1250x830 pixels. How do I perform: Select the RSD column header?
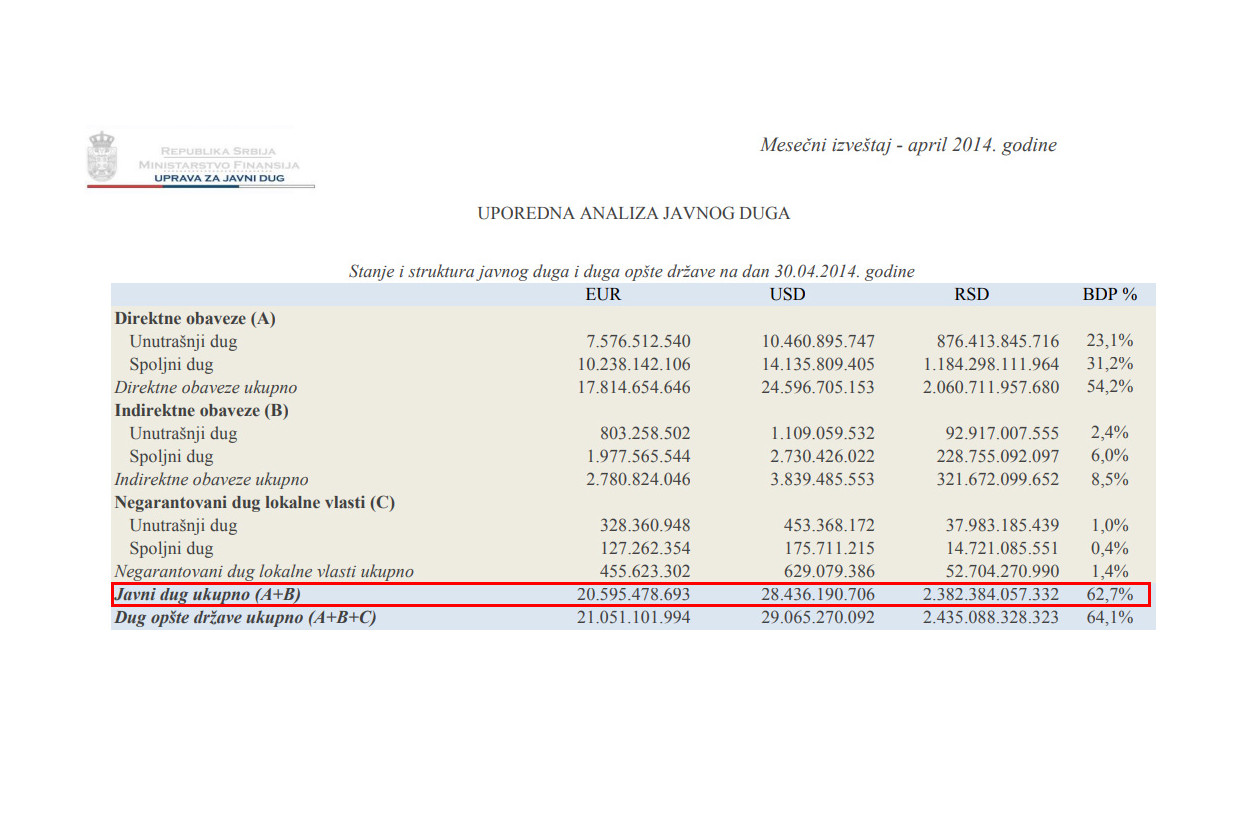[971, 294]
